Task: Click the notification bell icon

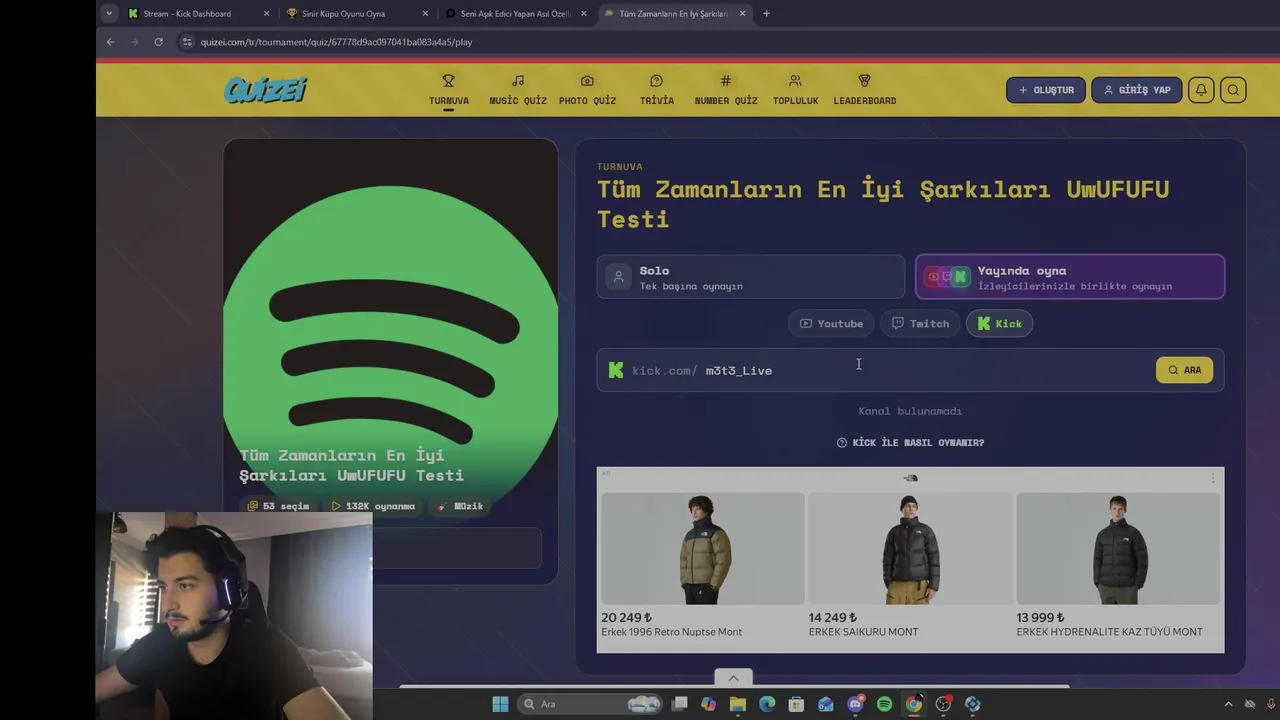Action: click(1201, 90)
